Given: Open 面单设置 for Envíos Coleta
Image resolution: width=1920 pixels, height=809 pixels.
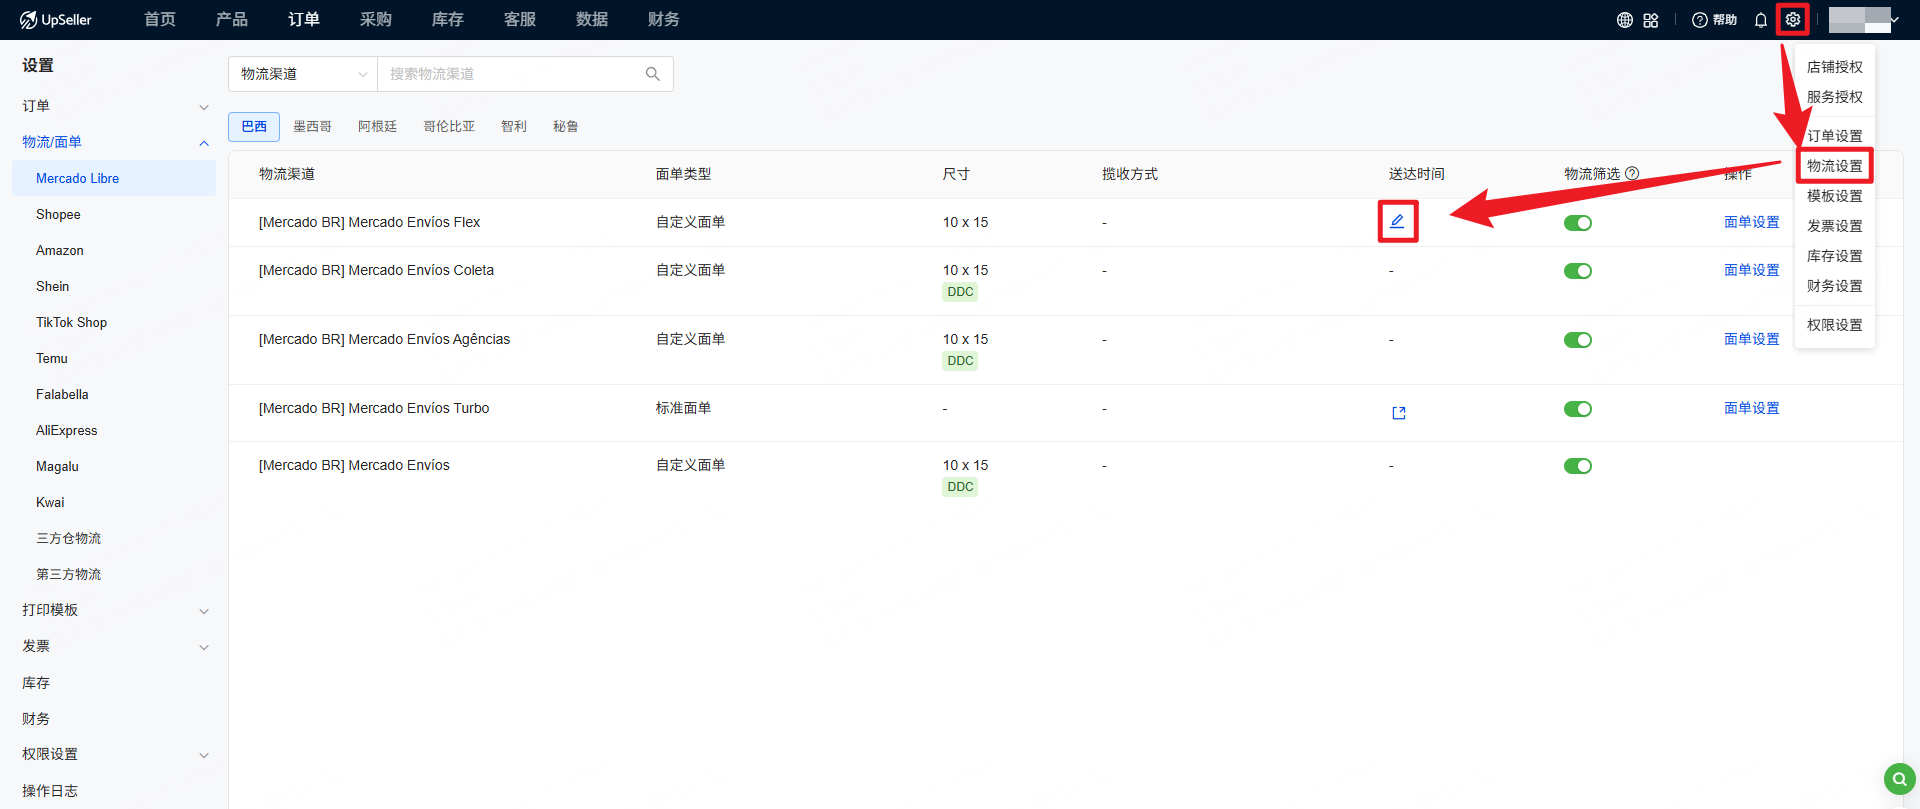Looking at the screenshot, I should point(1752,270).
